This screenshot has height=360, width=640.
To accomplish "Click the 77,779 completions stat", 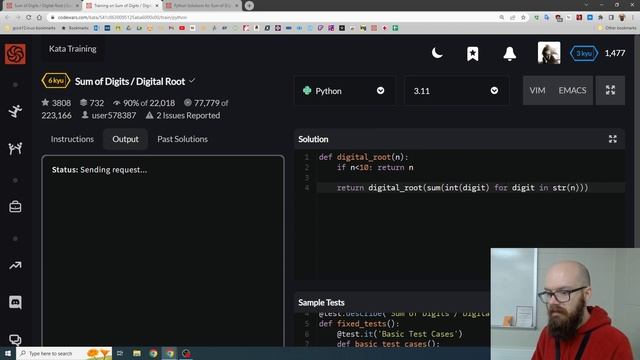I will point(206,103).
